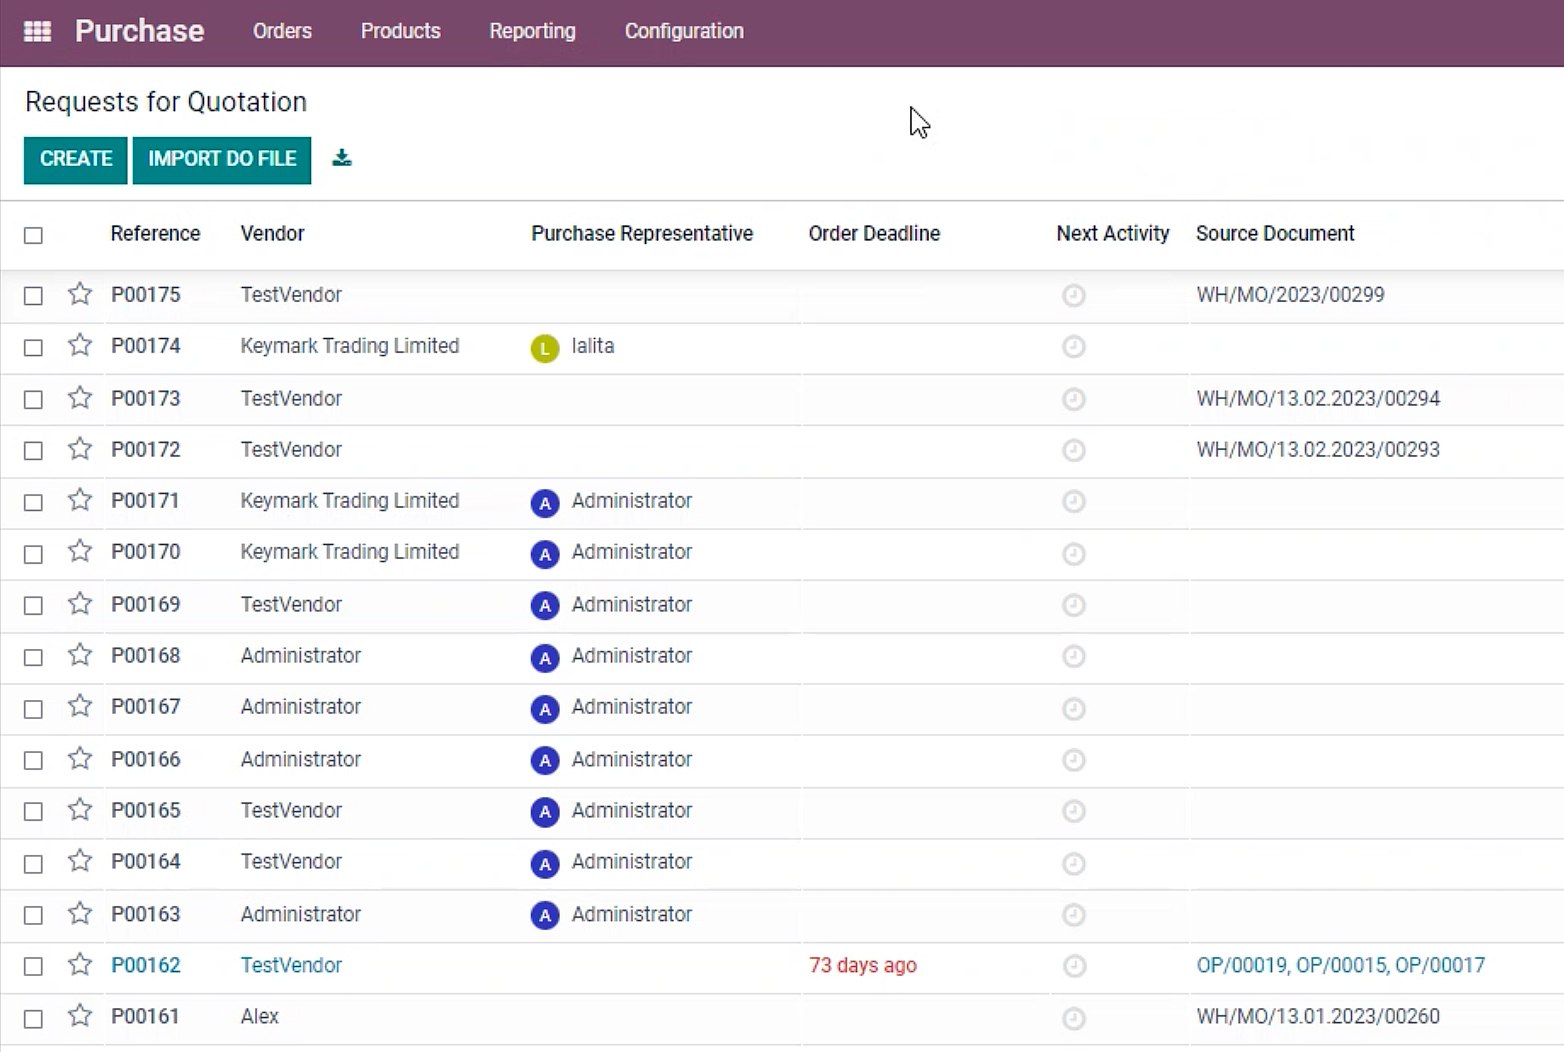Sort by Purchase Representative column header
The width and height of the screenshot is (1564, 1052).
[642, 233]
